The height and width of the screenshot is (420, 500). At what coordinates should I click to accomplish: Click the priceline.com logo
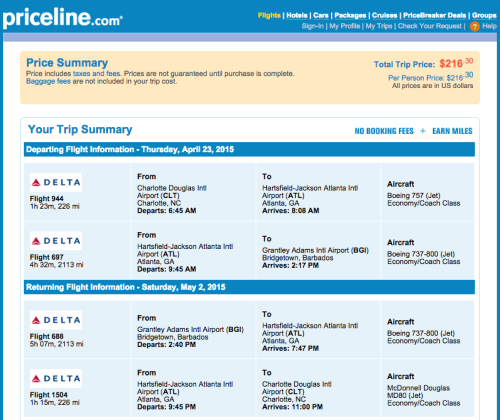(x=63, y=18)
